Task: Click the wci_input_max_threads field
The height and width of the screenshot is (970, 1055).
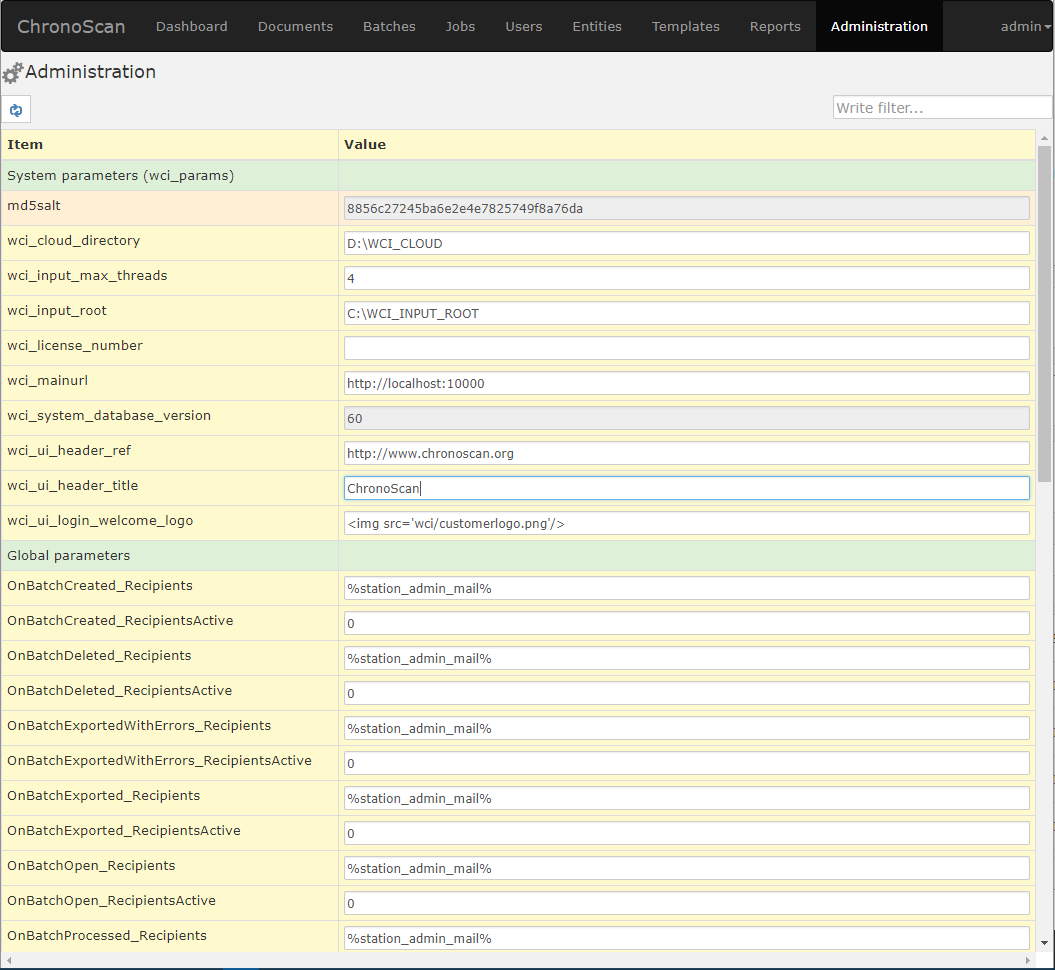Action: 686,278
